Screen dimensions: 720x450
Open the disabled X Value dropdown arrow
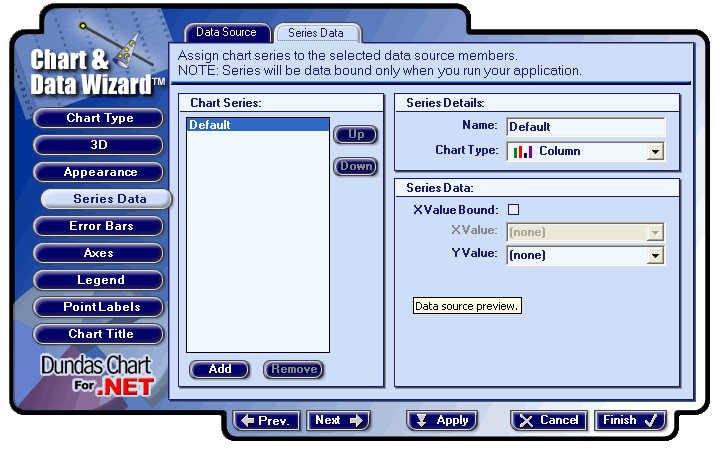coord(655,232)
